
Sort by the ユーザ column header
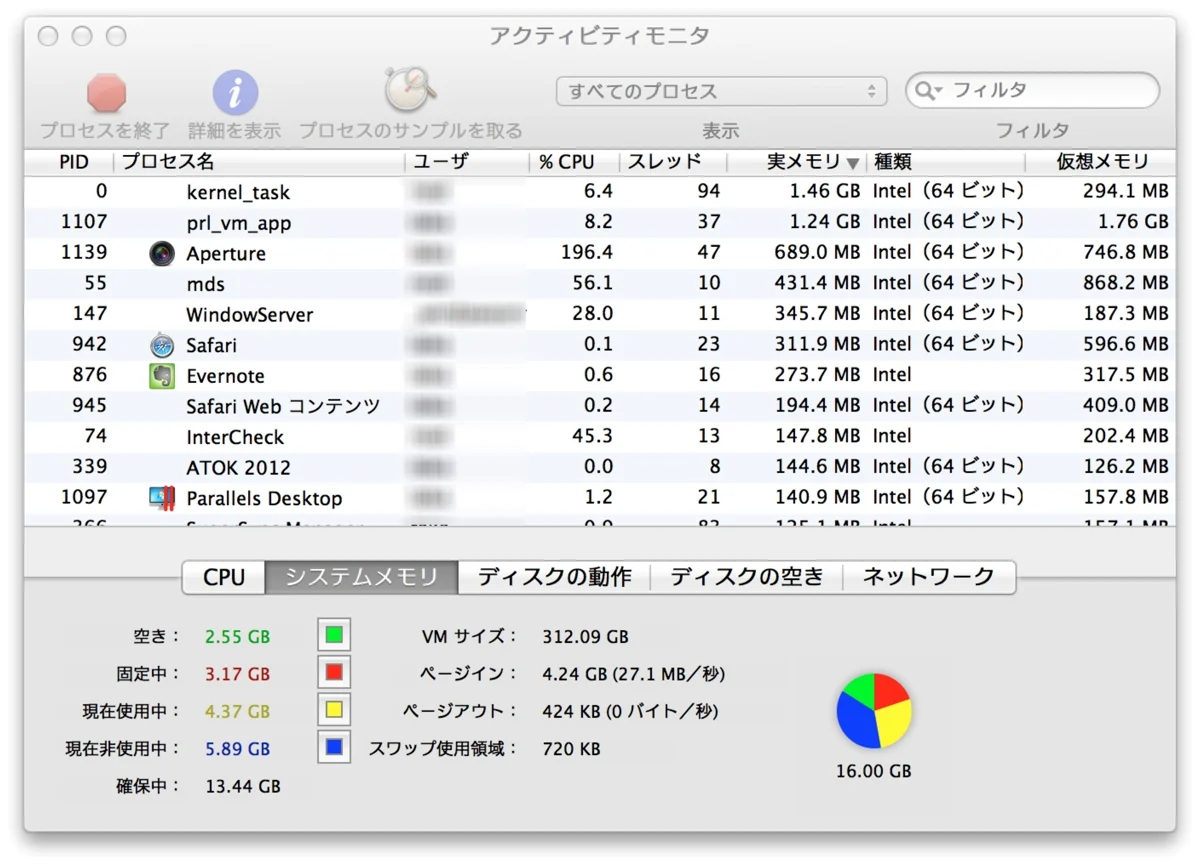[467, 162]
